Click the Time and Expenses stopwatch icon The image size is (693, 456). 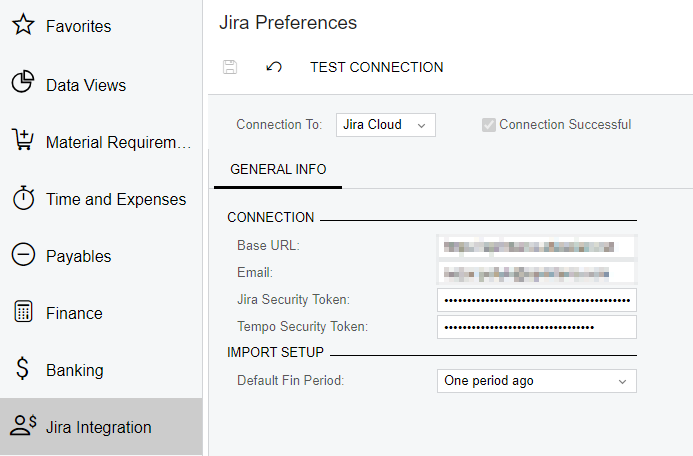tap(23, 198)
